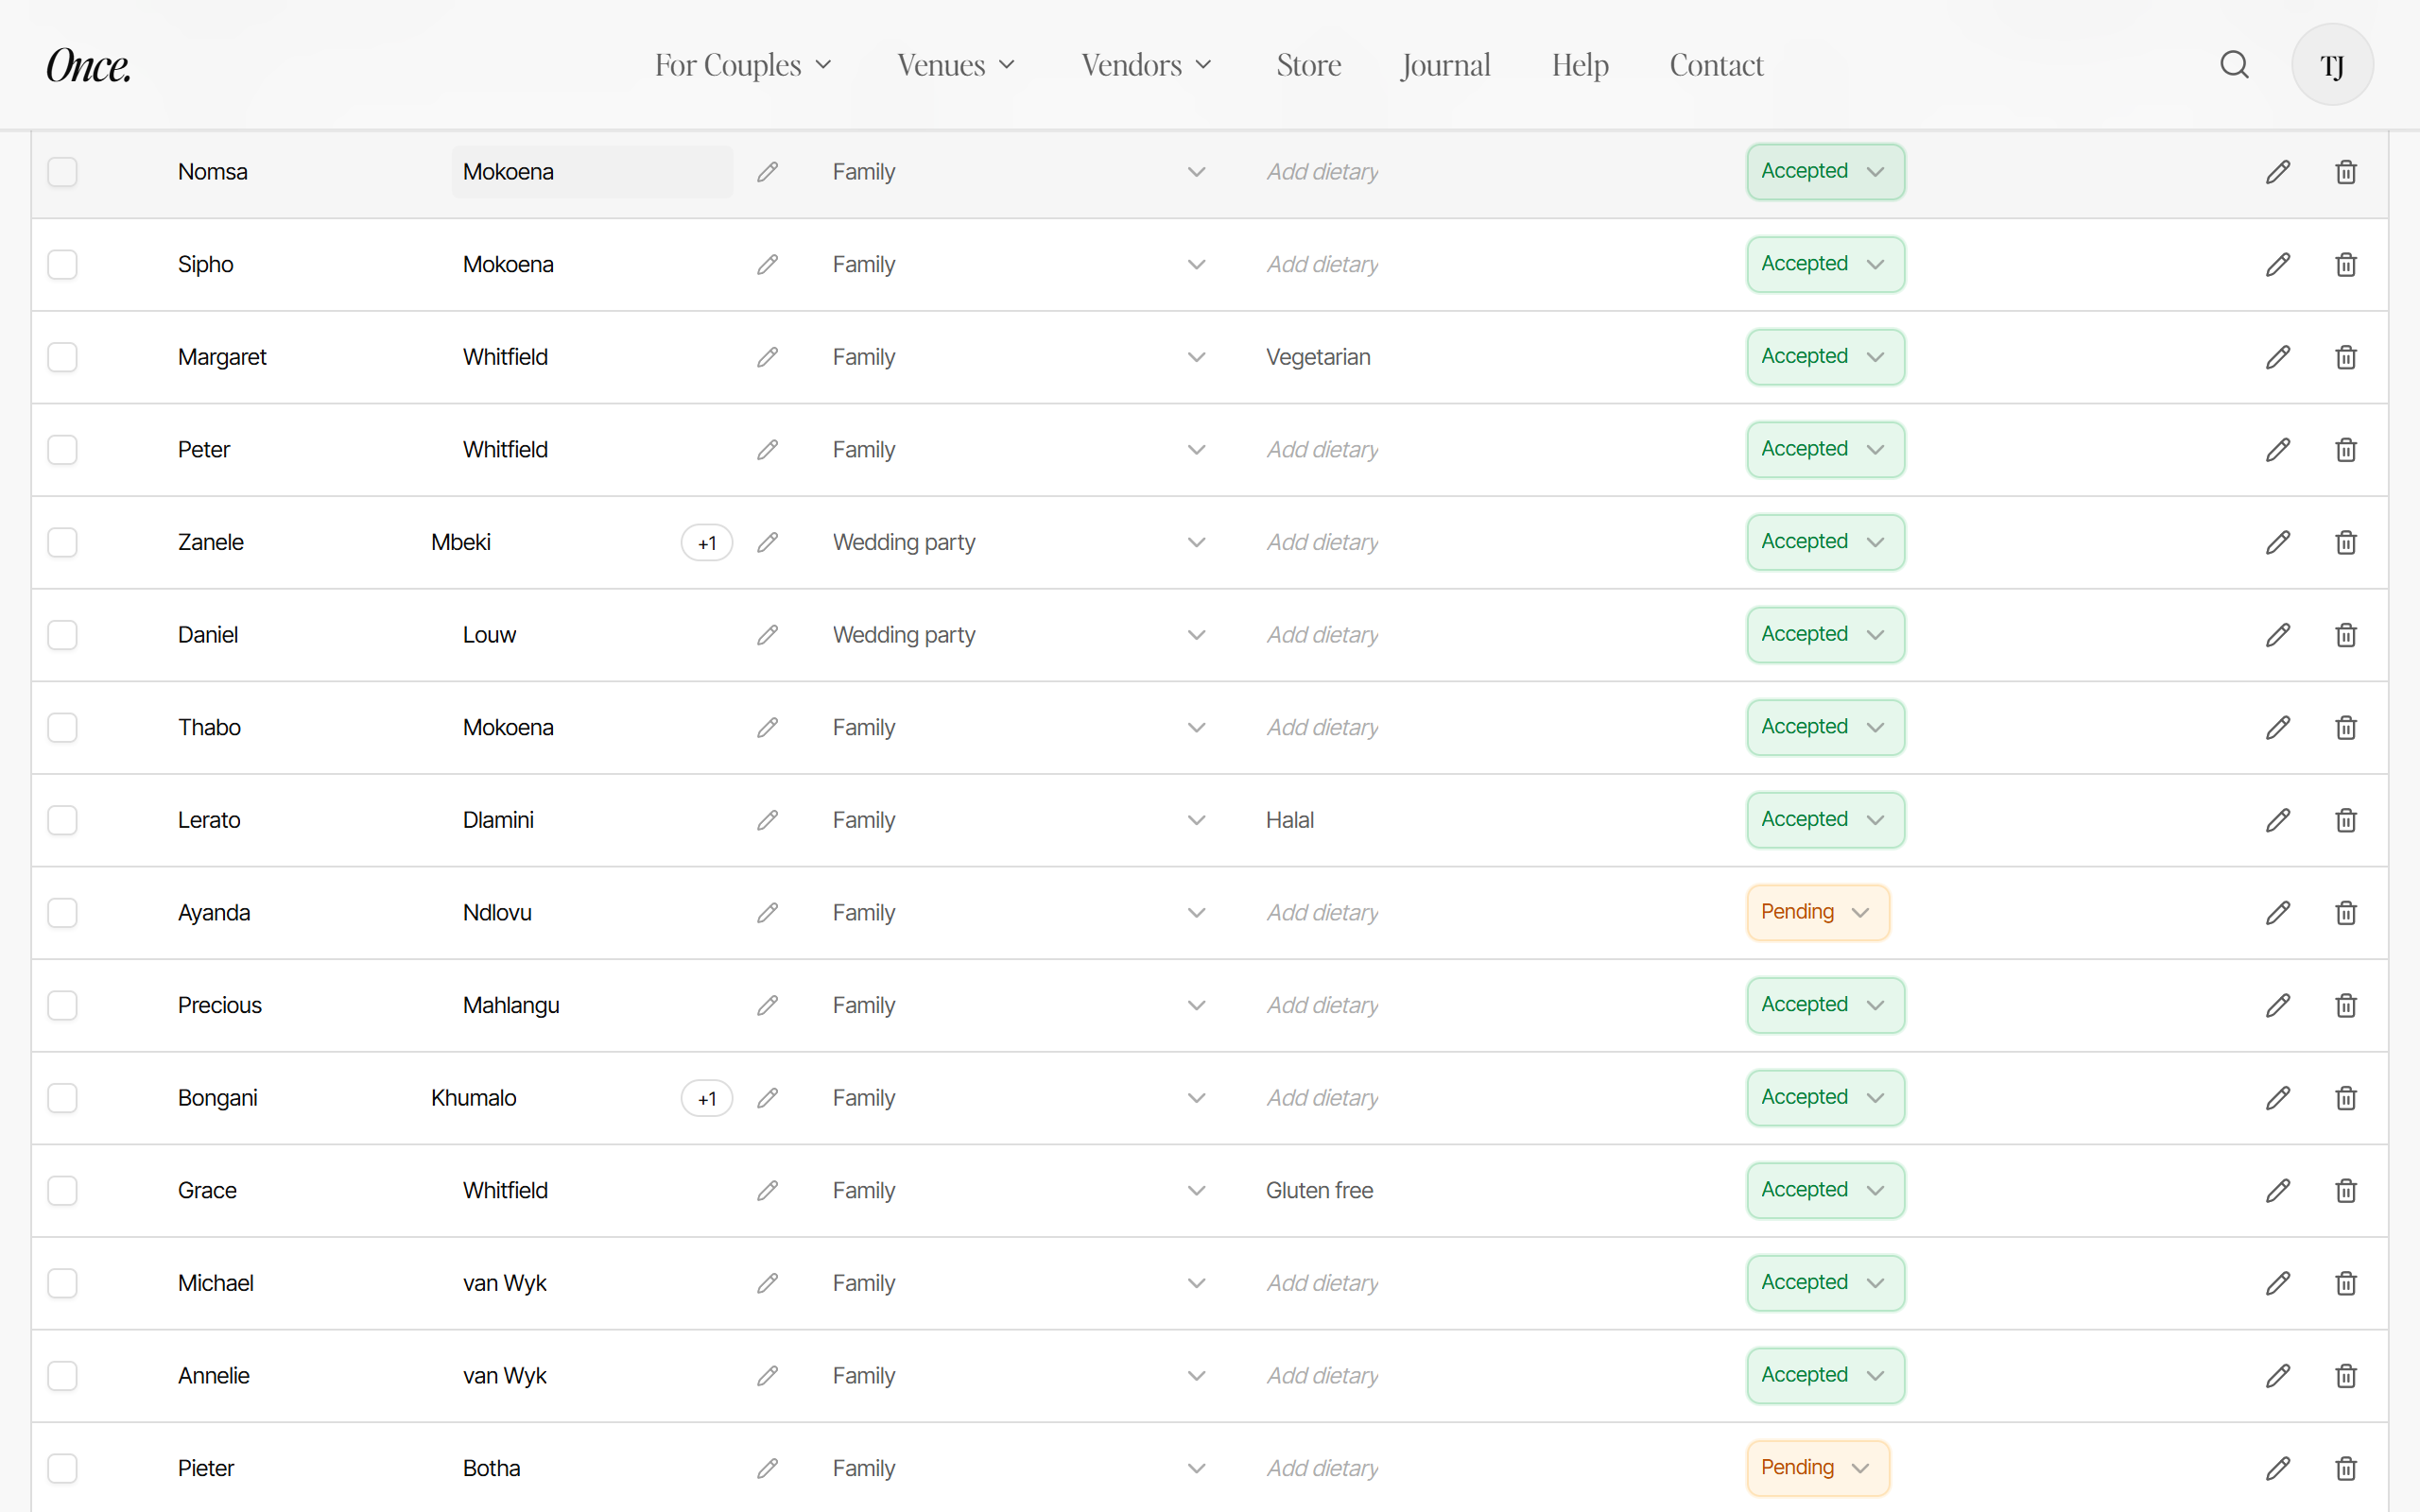Add dietary note for Peter Whitfield

click(x=1322, y=450)
